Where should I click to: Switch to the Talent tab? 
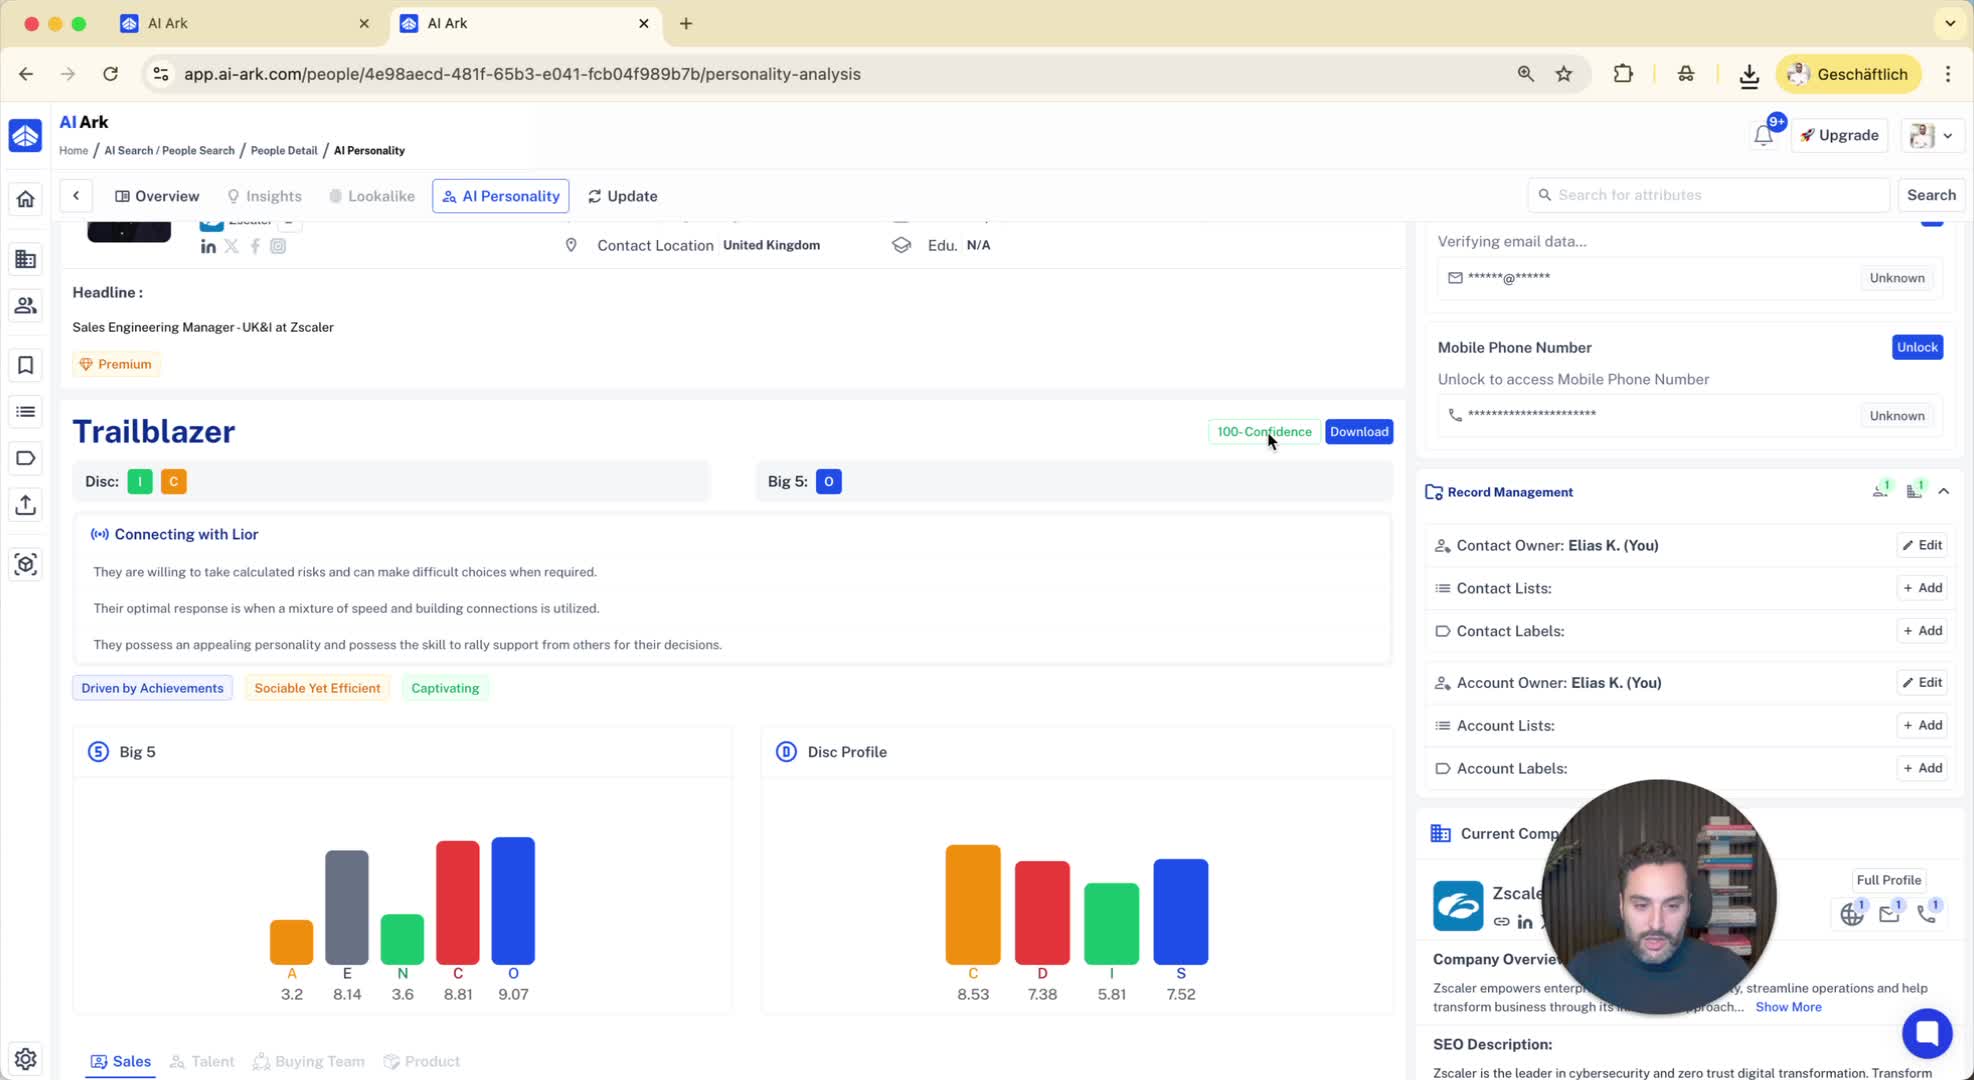[202, 1061]
